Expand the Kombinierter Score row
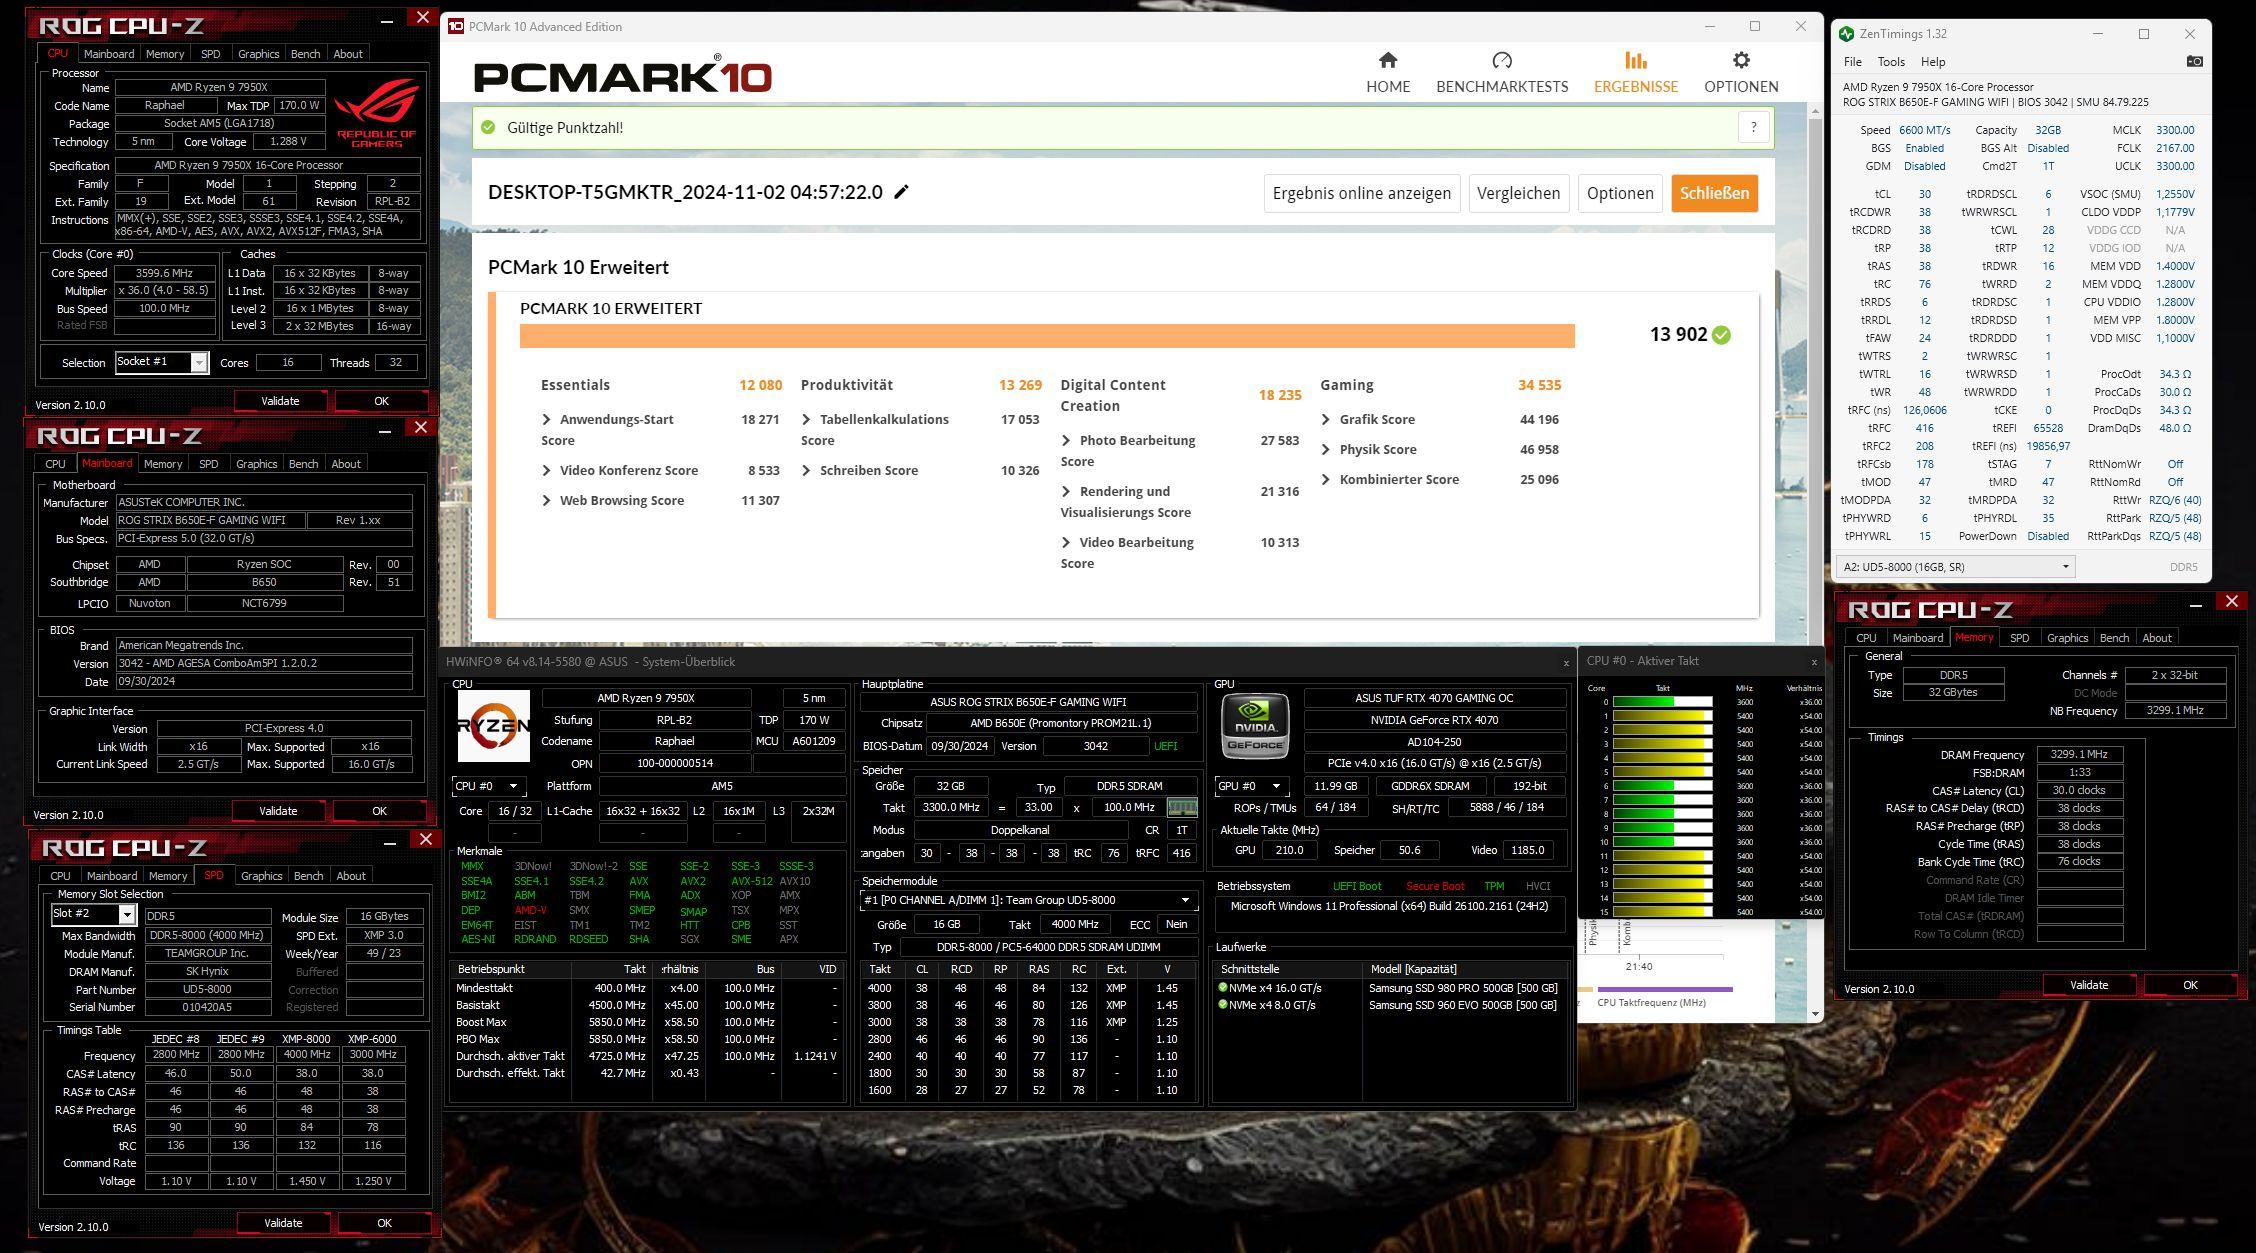Viewport: 2256px width, 1253px height. [1326, 480]
